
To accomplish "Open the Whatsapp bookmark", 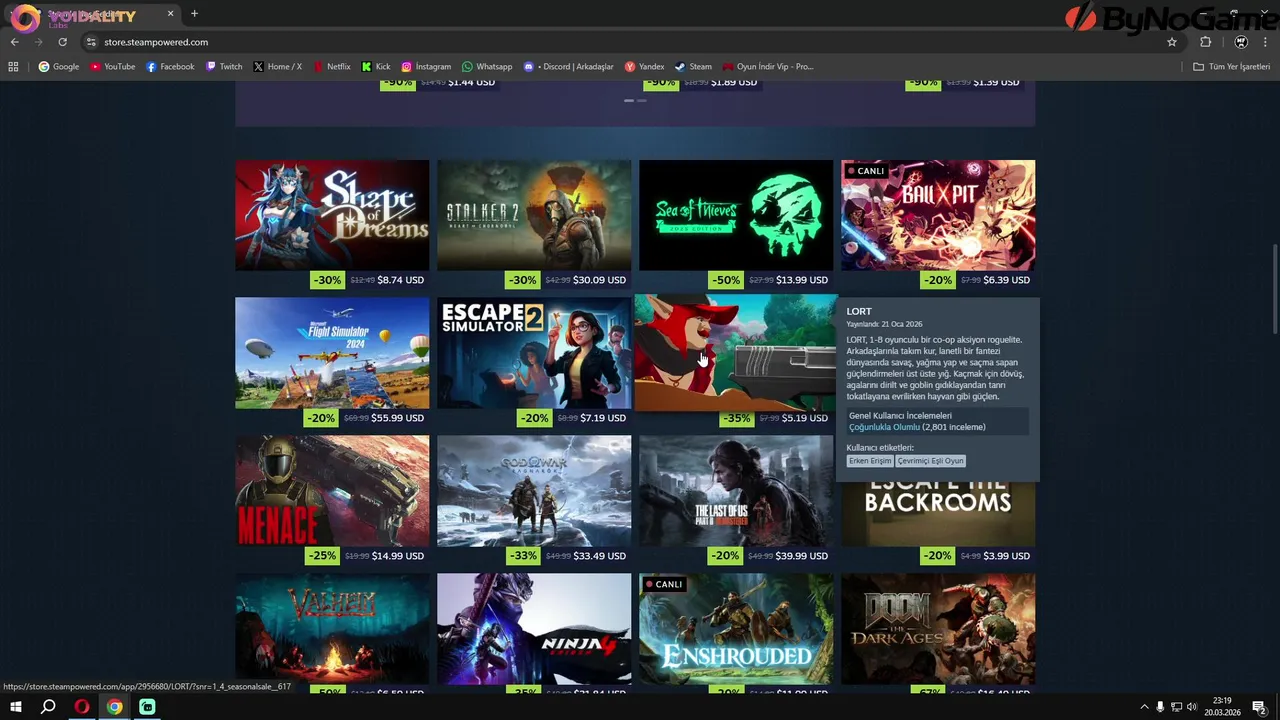I will pyautogui.click(x=487, y=67).
